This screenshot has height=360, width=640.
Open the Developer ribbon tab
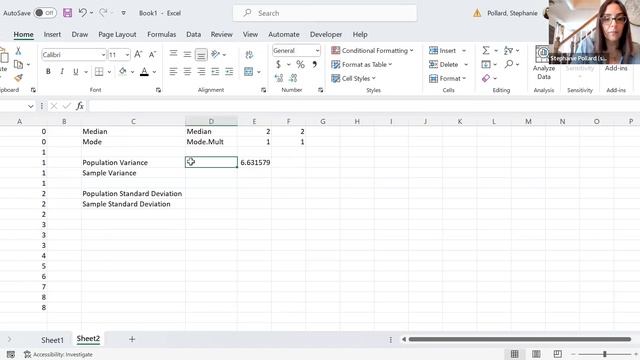click(x=326, y=35)
